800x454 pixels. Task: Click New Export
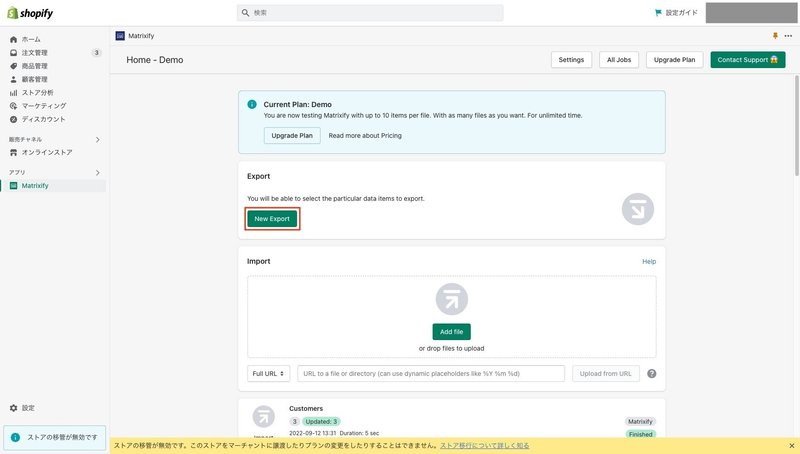[272, 219]
